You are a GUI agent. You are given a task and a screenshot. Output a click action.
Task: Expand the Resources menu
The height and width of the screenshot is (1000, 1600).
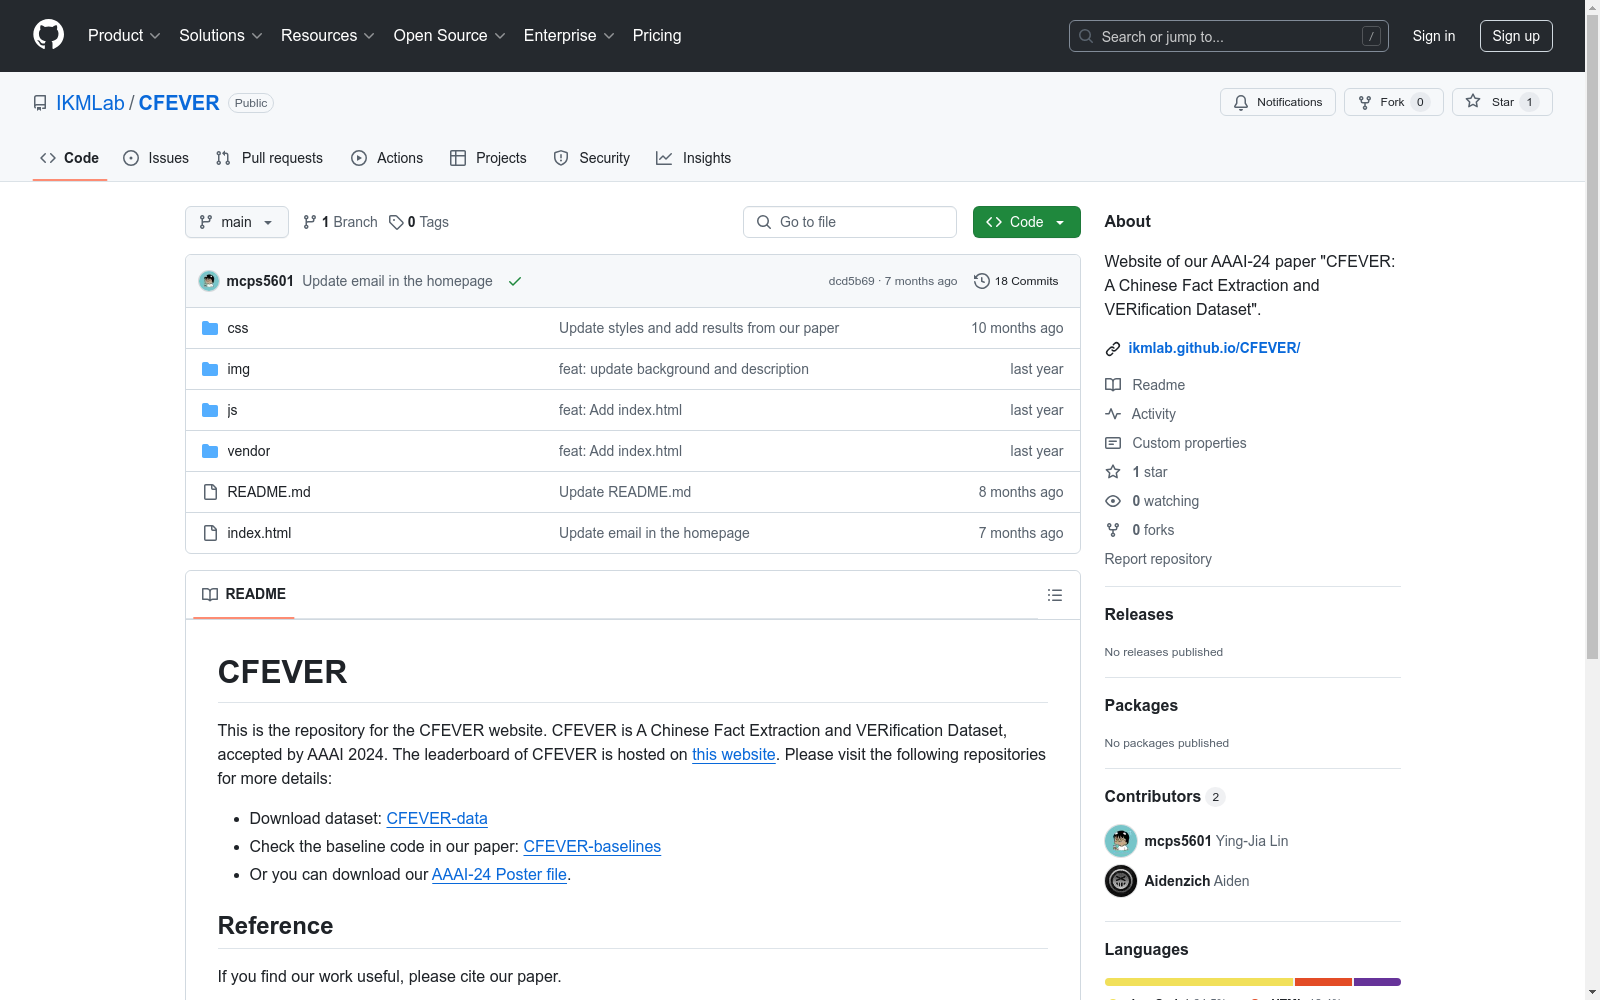tap(328, 36)
